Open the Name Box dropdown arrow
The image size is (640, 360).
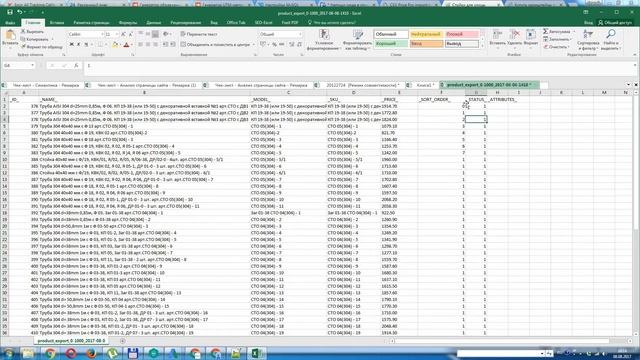click(32, 65)
